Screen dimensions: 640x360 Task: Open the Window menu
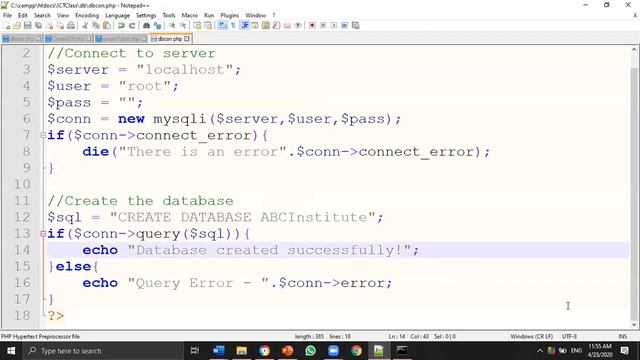[256, 15]
